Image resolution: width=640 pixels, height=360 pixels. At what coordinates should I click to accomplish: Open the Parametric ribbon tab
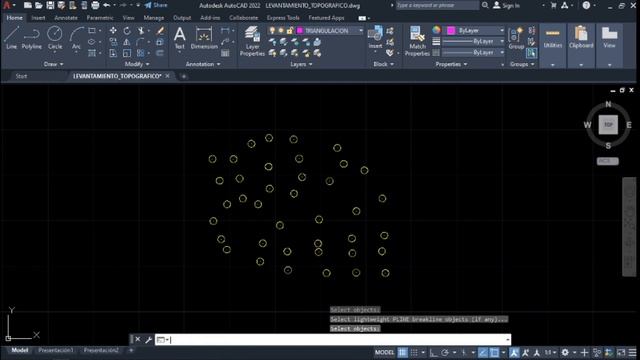(100, 18)
